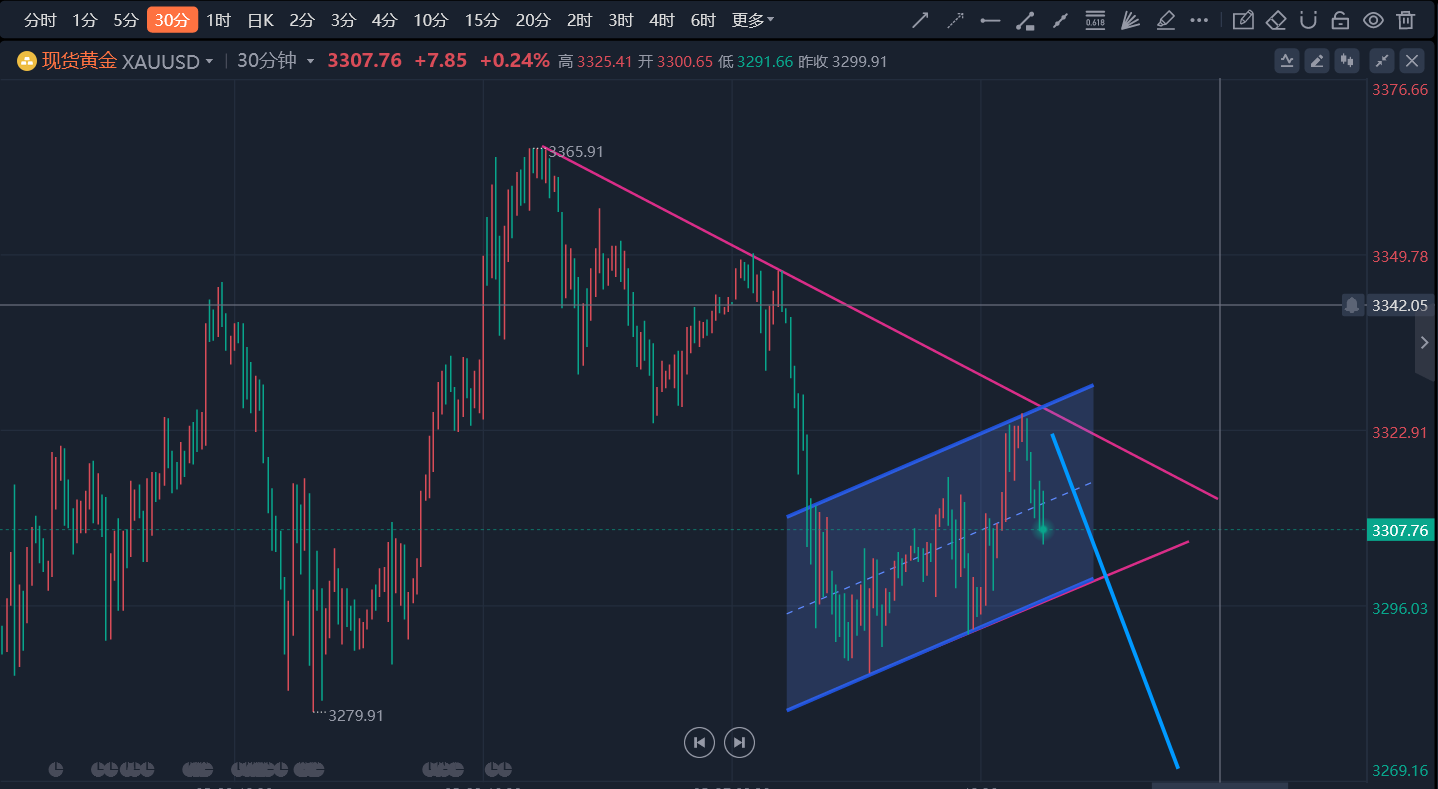Switch to 6时 timeframe
This screenshot has height=789, width=1438.
[703, 20]
